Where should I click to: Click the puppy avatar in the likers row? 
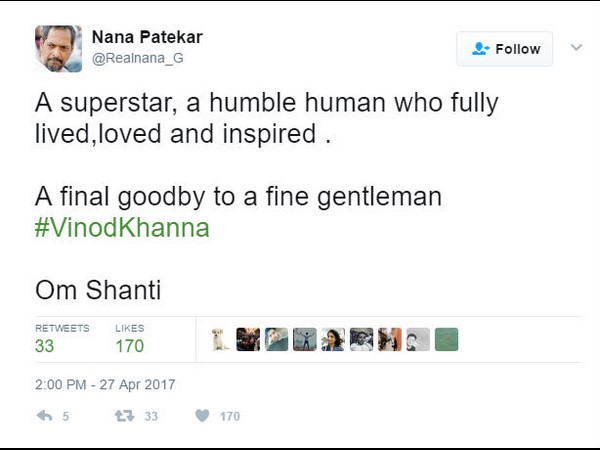click(x=220, y=339)
